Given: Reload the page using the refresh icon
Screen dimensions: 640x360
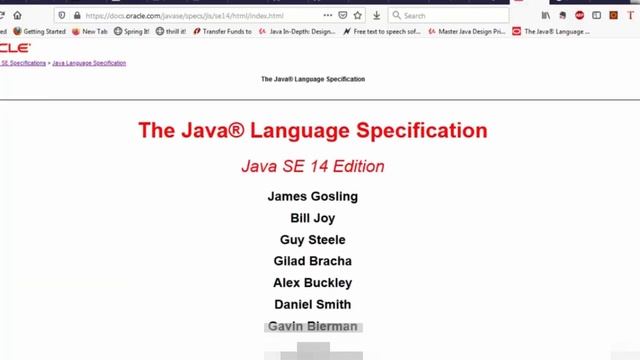Looking at the screenshot, I should (x=2, y=16).
